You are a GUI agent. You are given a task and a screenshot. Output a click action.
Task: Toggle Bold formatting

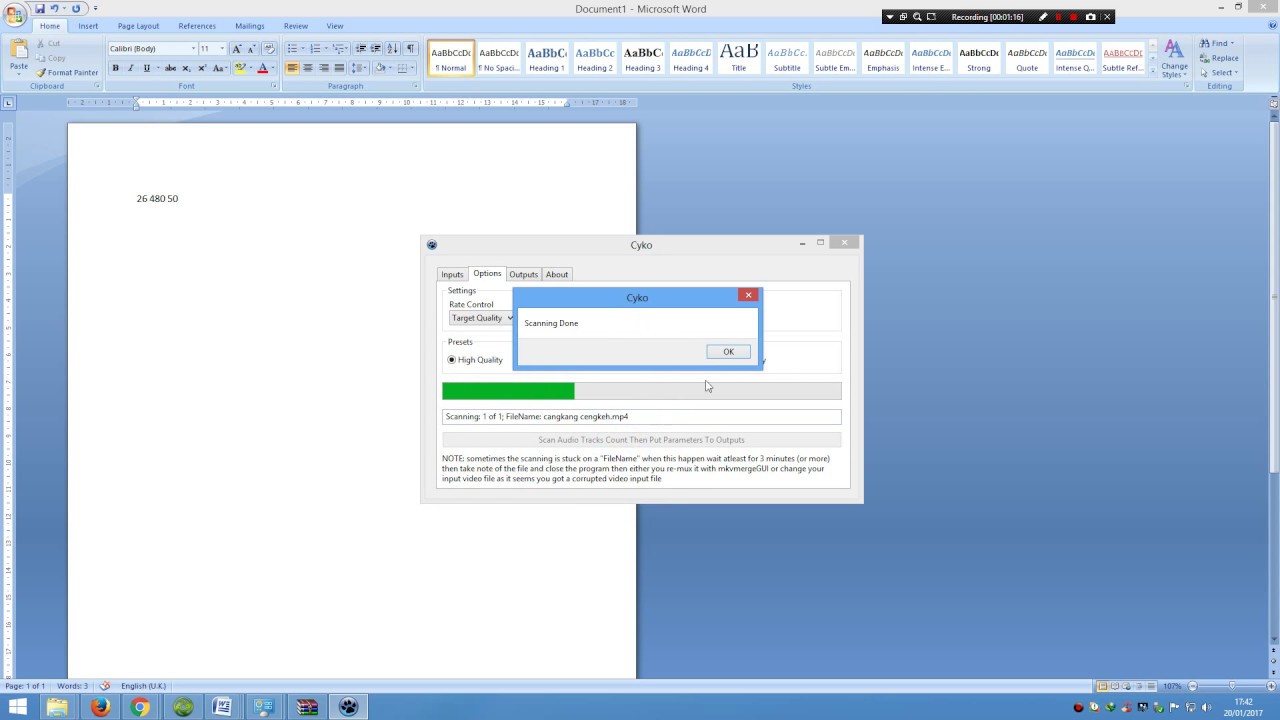coord(115,68)
